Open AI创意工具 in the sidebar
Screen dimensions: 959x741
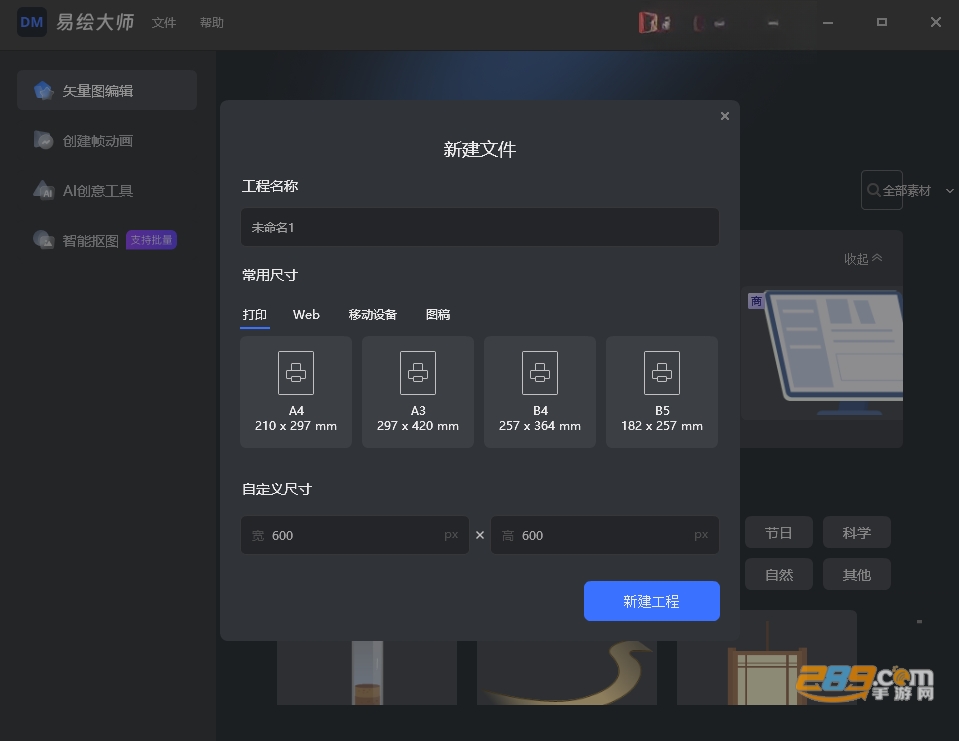click(x=107, y=191)
